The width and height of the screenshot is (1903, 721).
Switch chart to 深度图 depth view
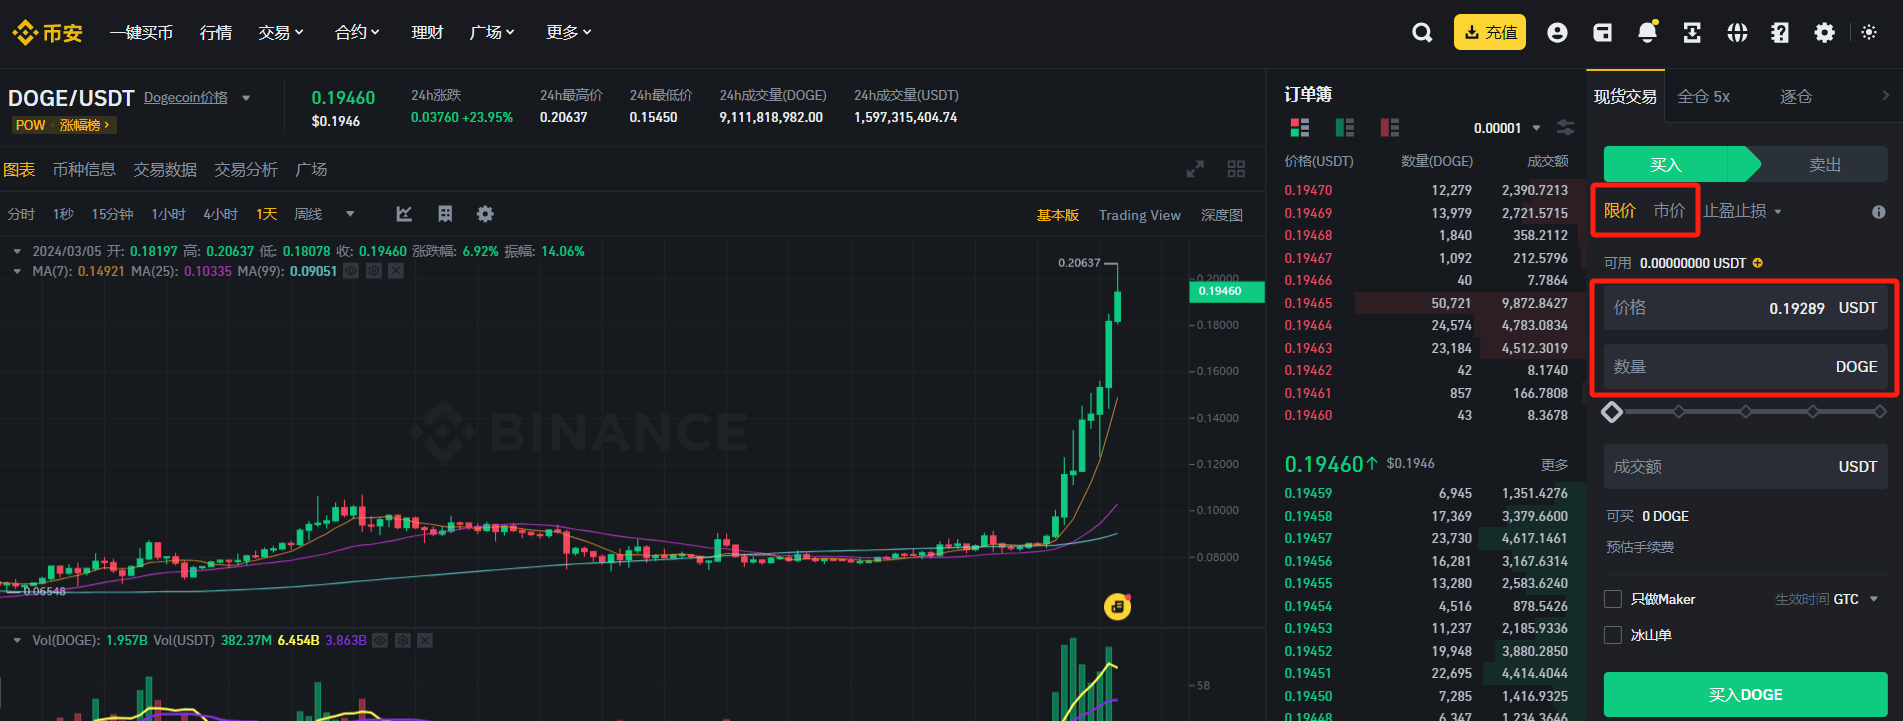(1222, 215)
